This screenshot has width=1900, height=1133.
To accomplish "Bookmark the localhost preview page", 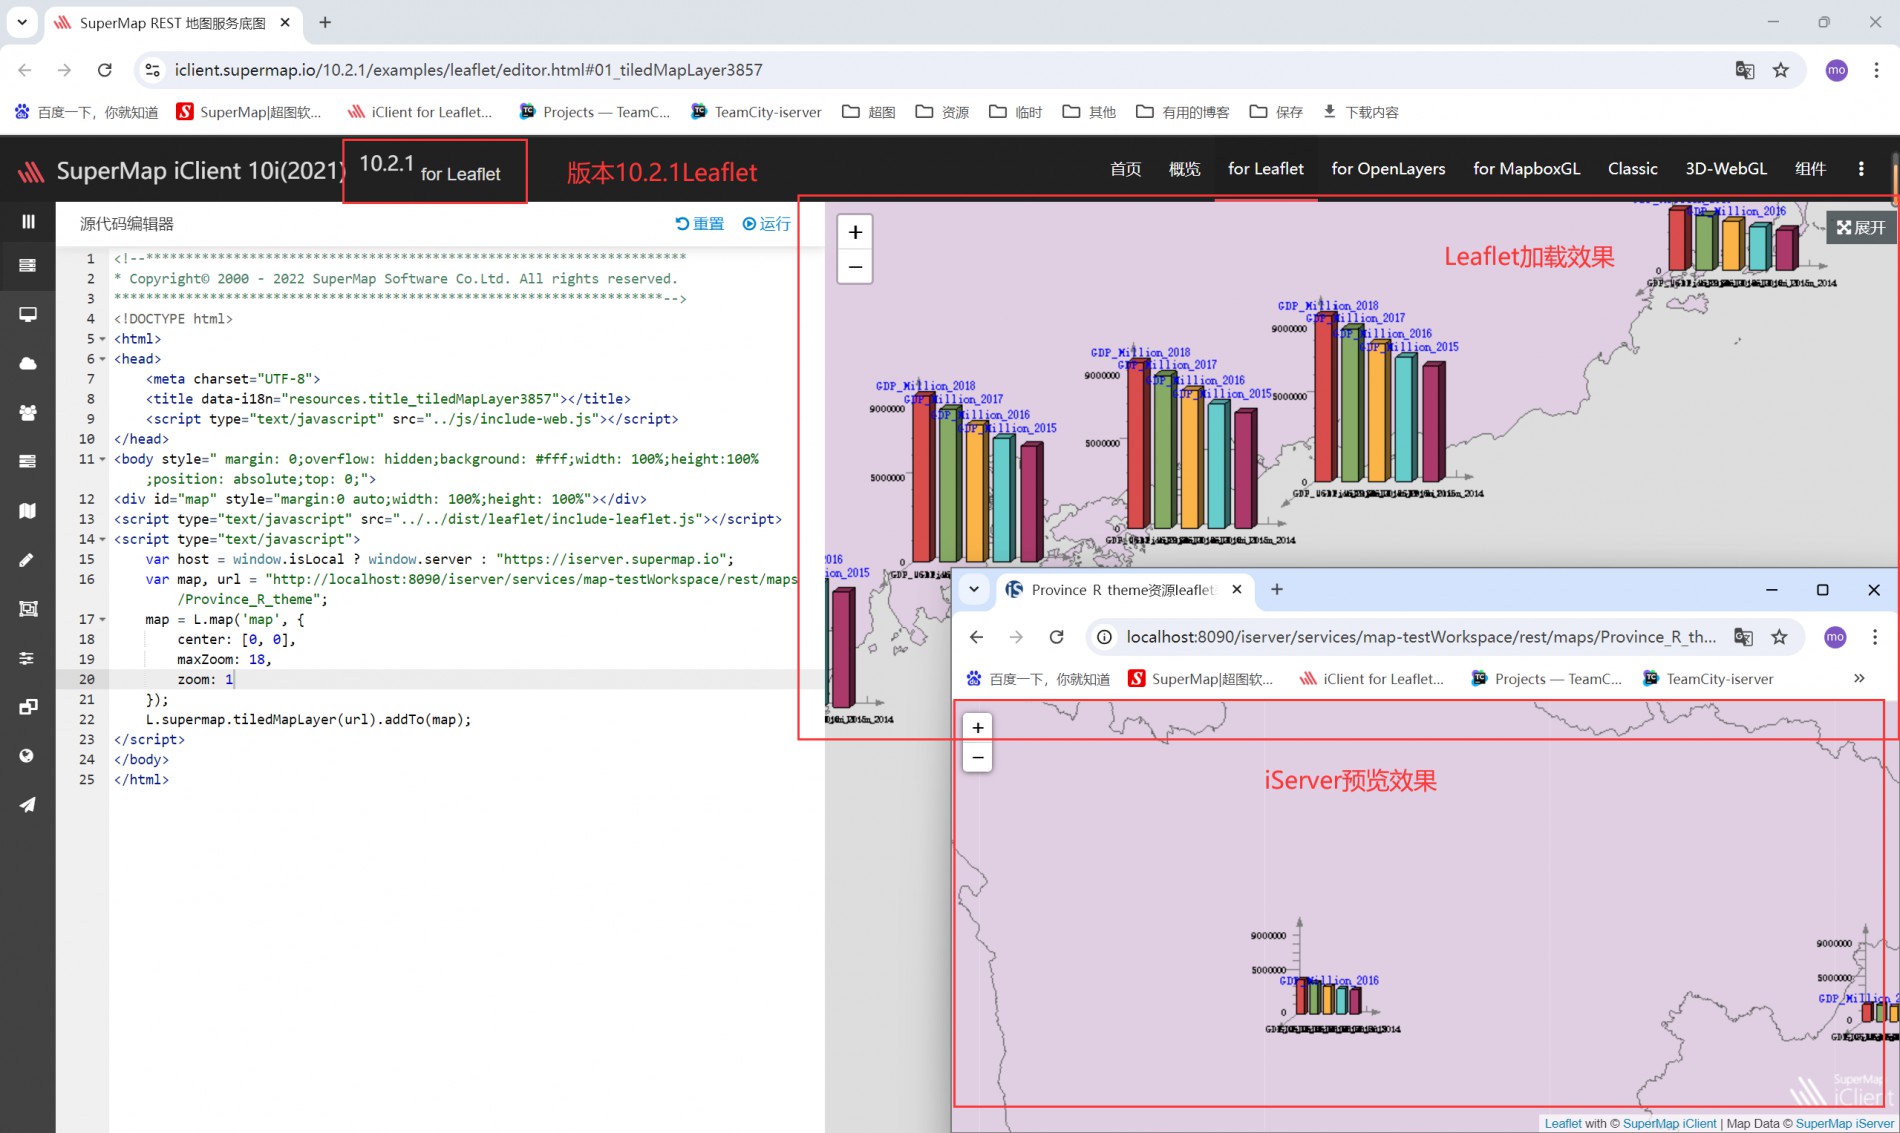I will pyautogui.click(x=1779, y=637).
